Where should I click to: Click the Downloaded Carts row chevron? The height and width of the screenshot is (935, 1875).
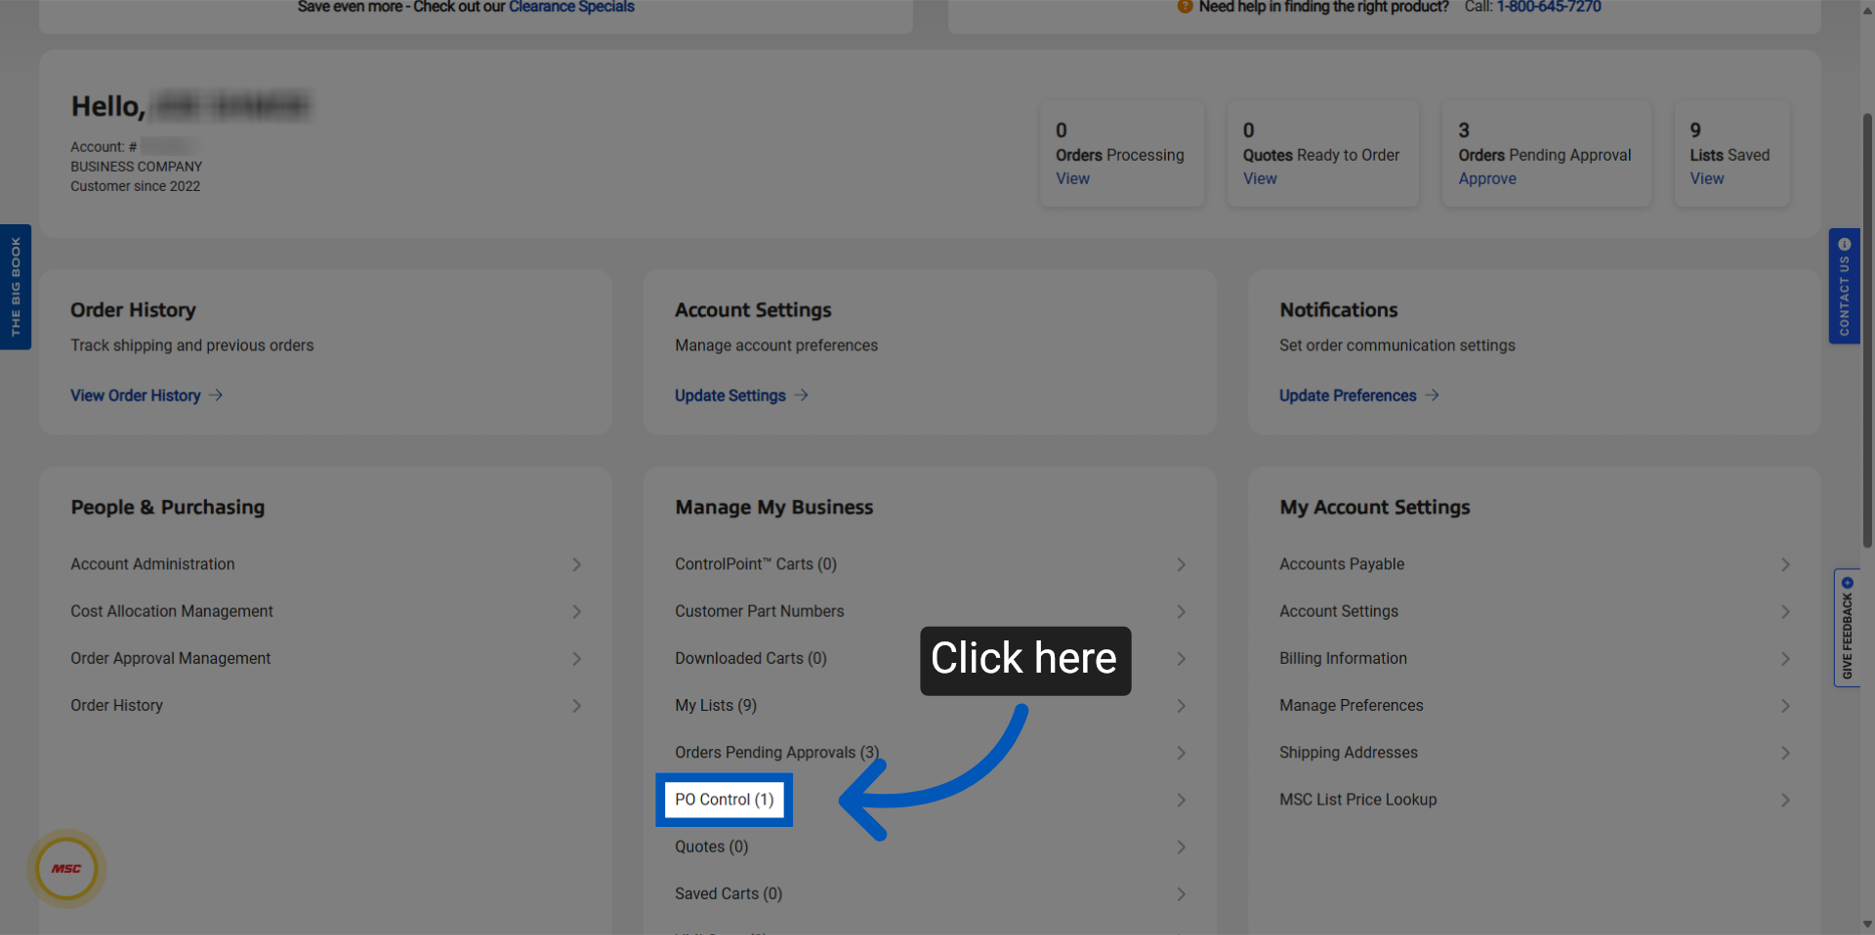click(x=1181, y=659)
